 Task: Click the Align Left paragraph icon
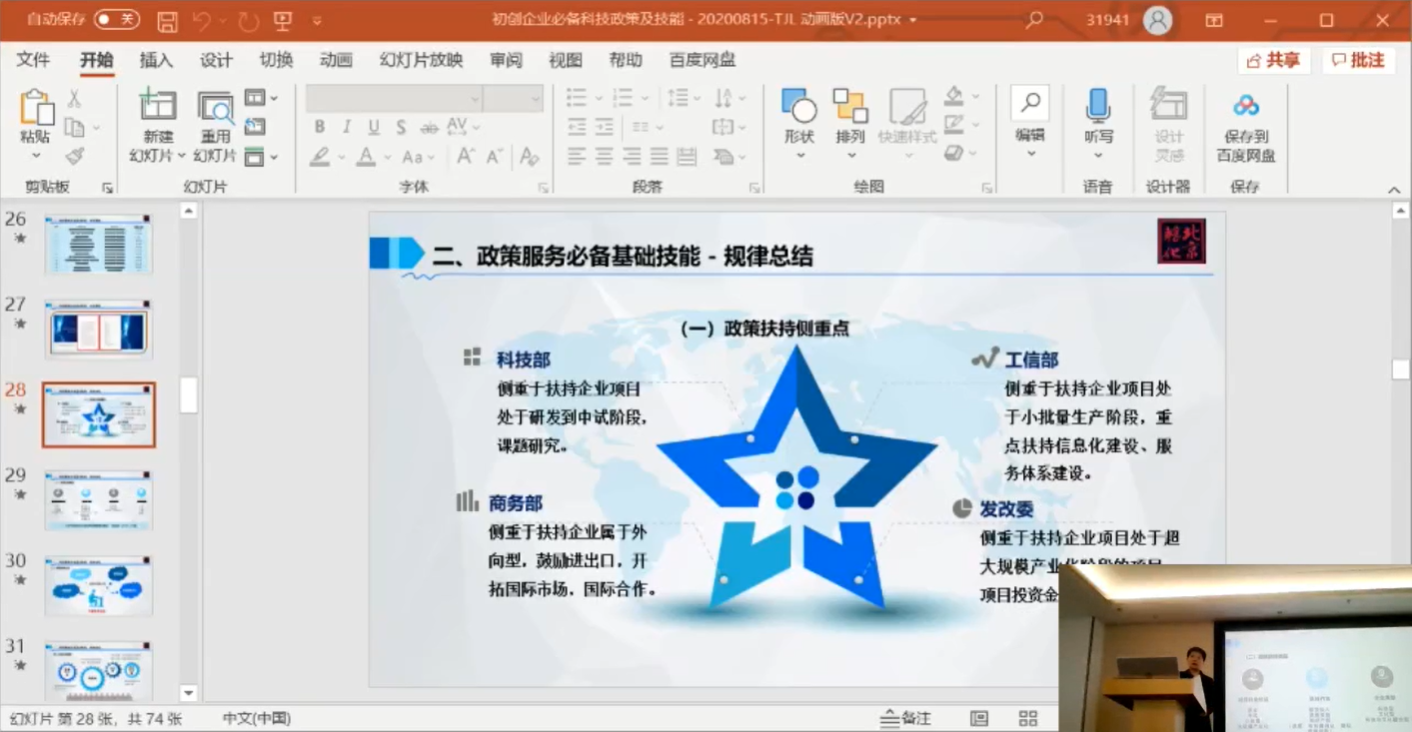pos(576,156)
